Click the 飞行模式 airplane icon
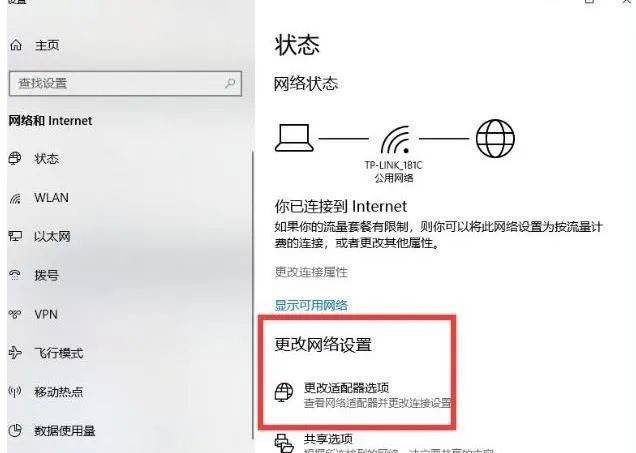The height and width of the screenshot is (453, 636). tap(15, 353)
